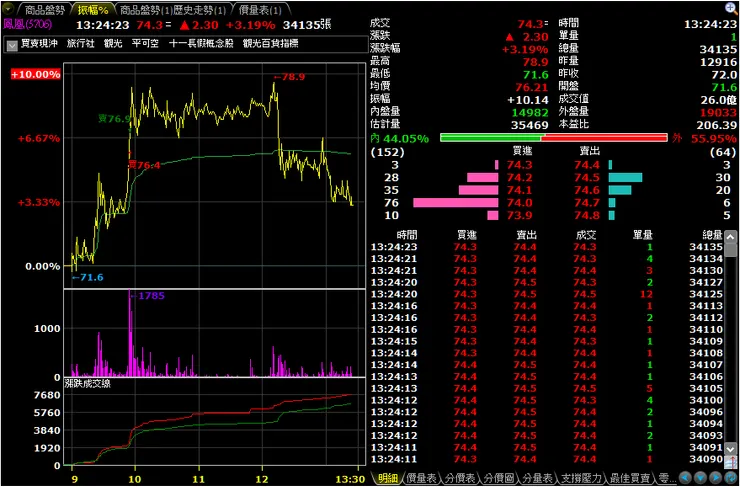
Task: Click the 外 55.95% ratio label
Action: click(704, 139)
